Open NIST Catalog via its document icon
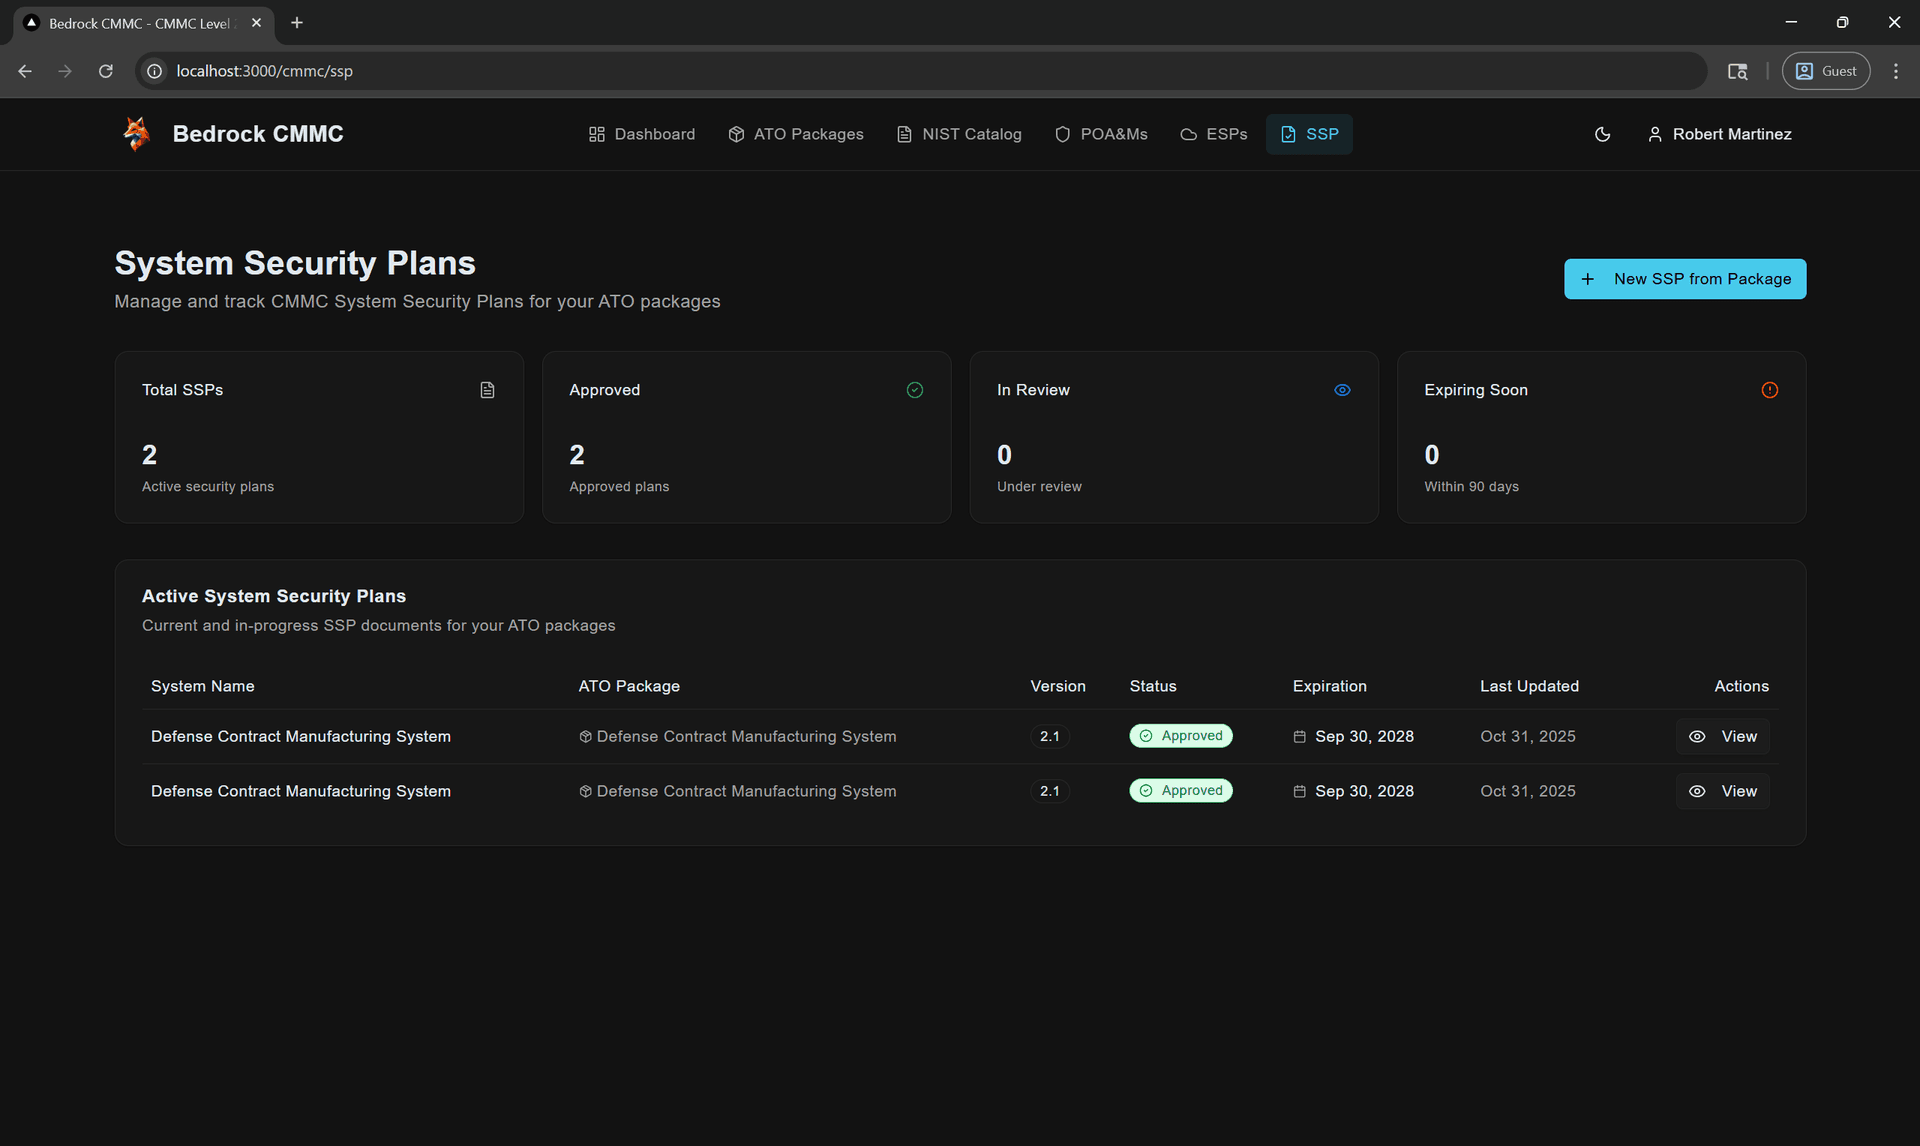This screenshot has height=1146, width=1920. (x=903, y=133)
